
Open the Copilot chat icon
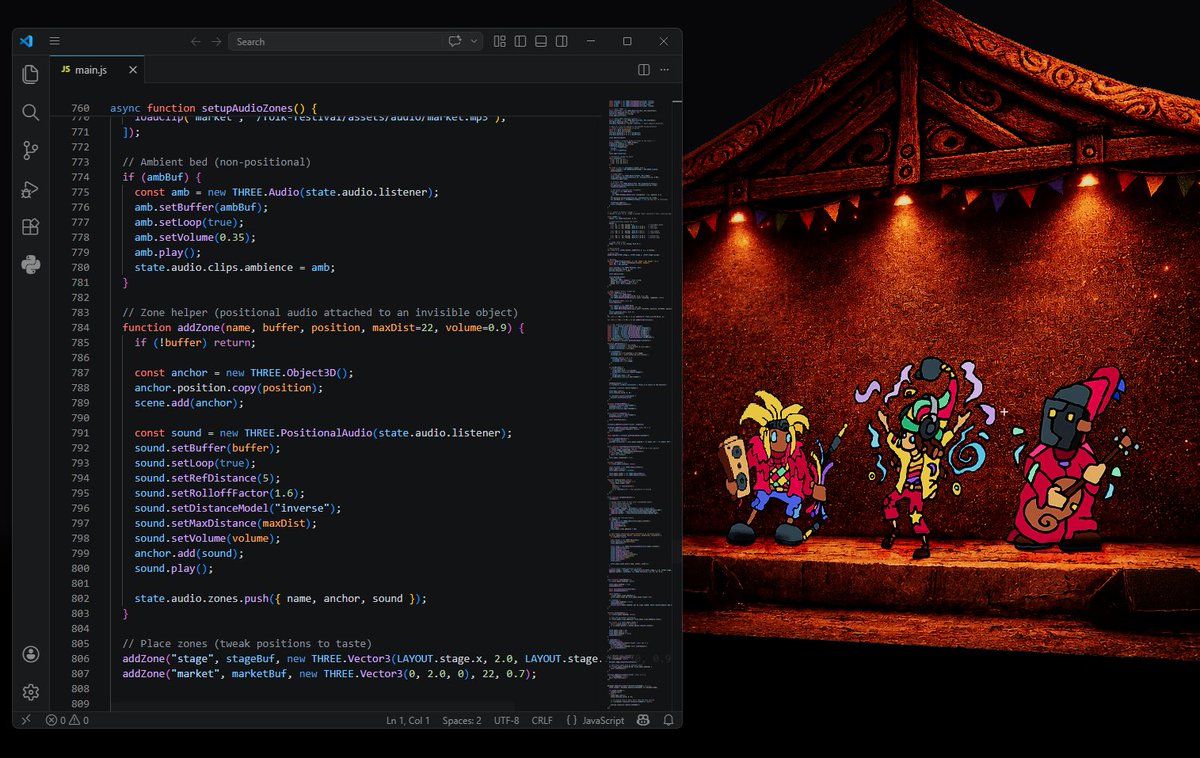tap(455, 41)
